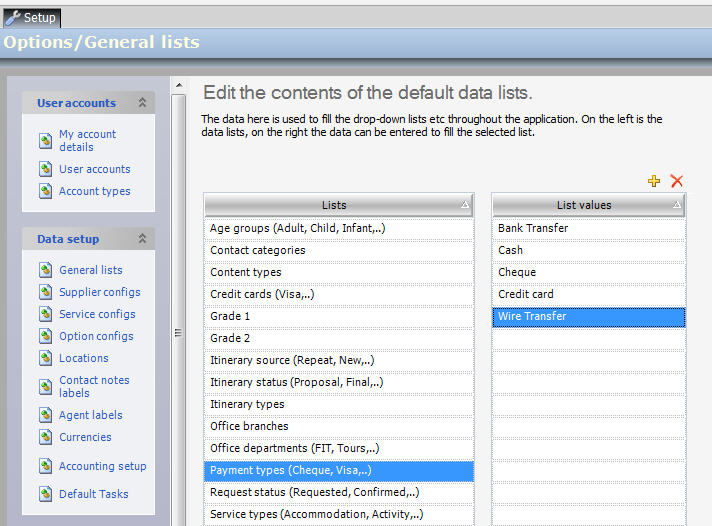Click the icon next to Locations

(45, 358)
